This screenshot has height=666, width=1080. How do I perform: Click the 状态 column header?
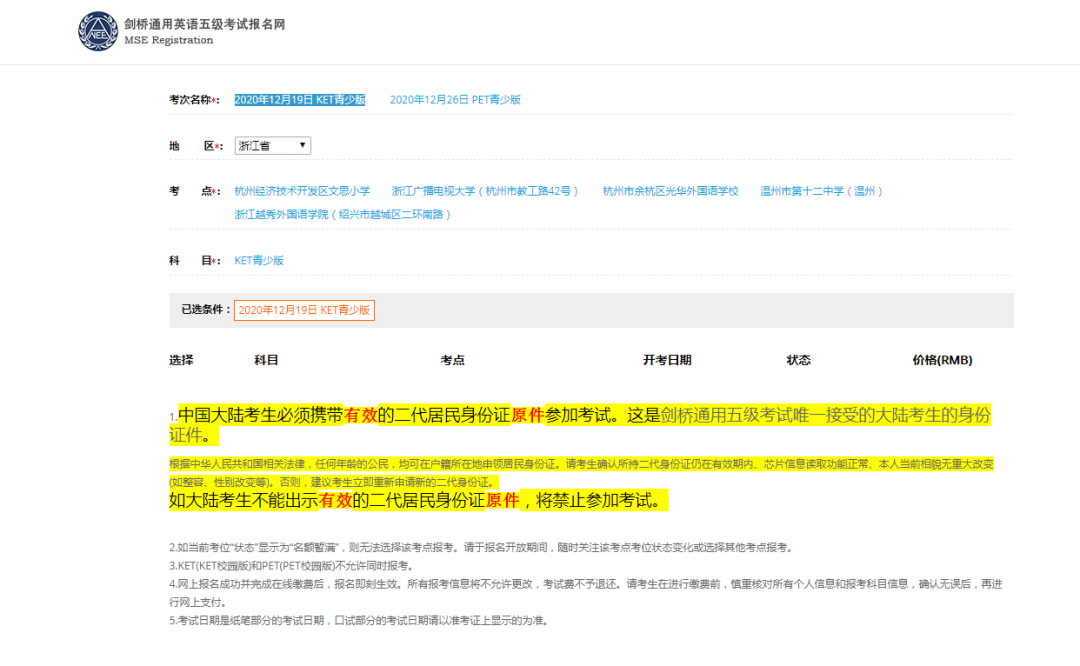pyautogui.click(x=799, y=360)
